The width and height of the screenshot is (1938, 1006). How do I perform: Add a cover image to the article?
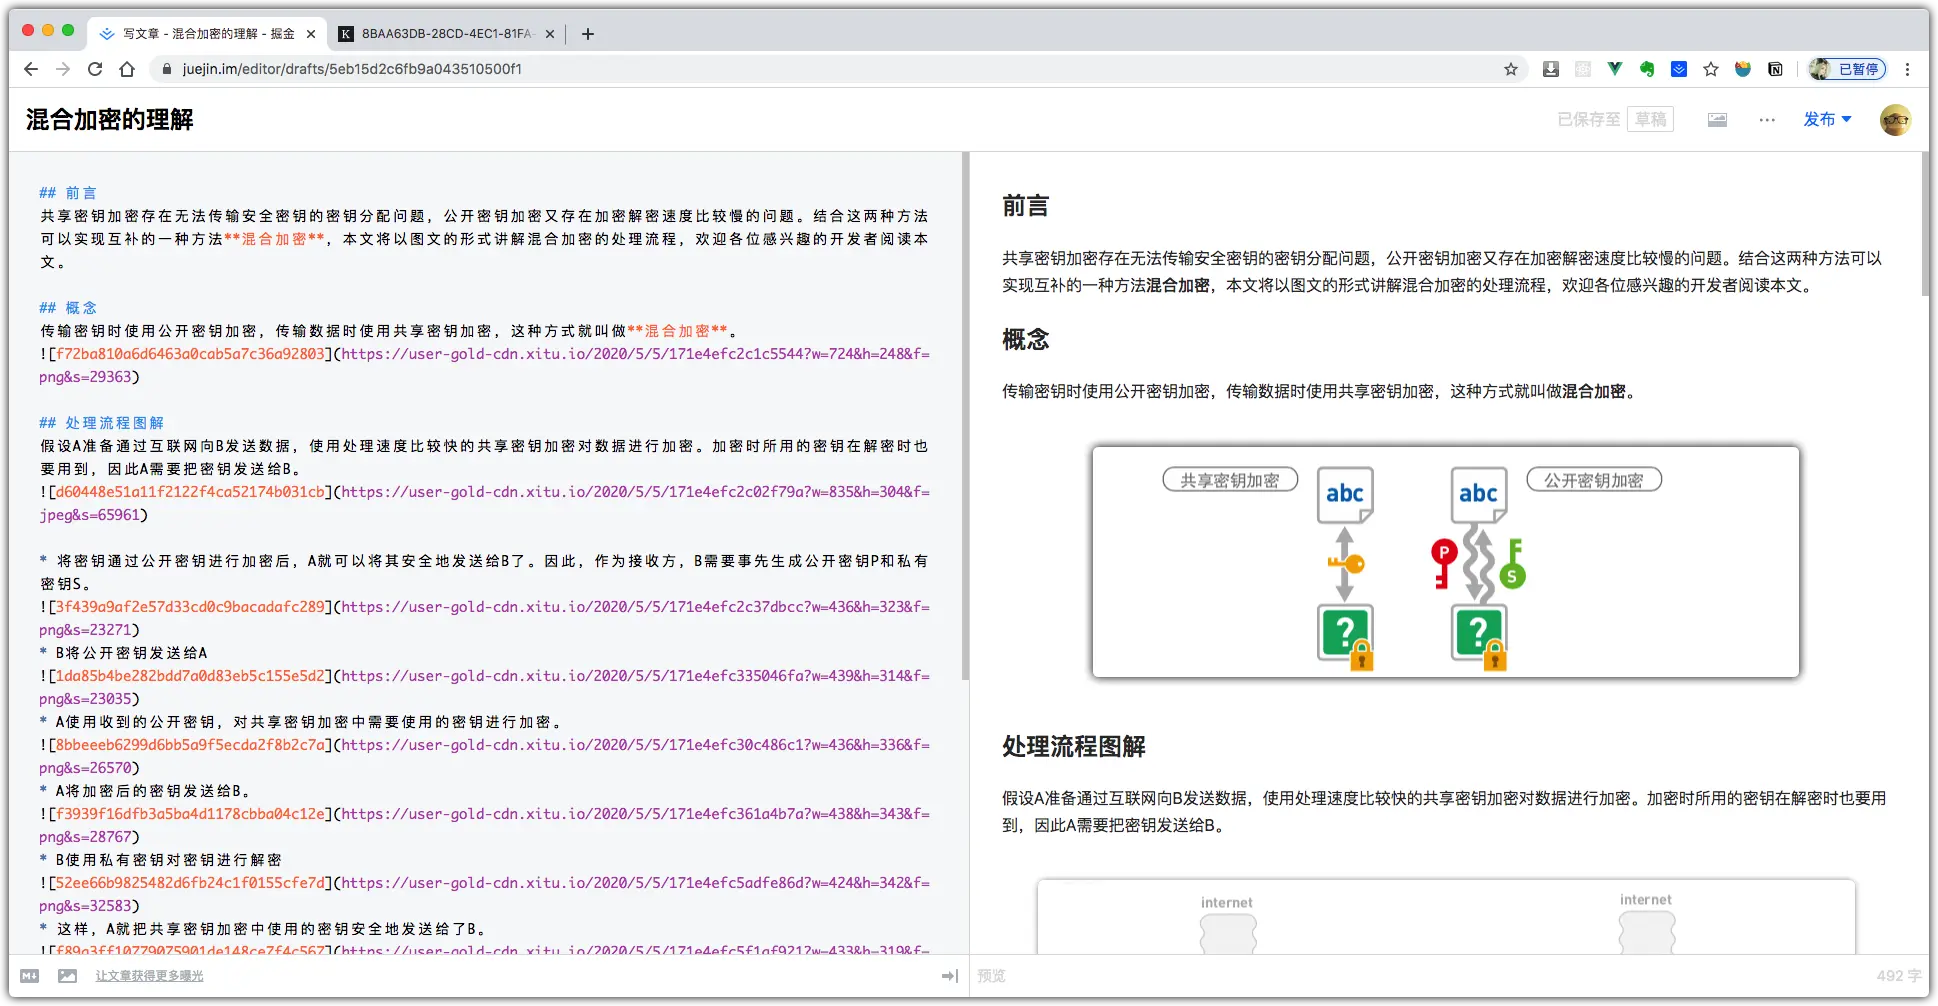(1717, 120)
